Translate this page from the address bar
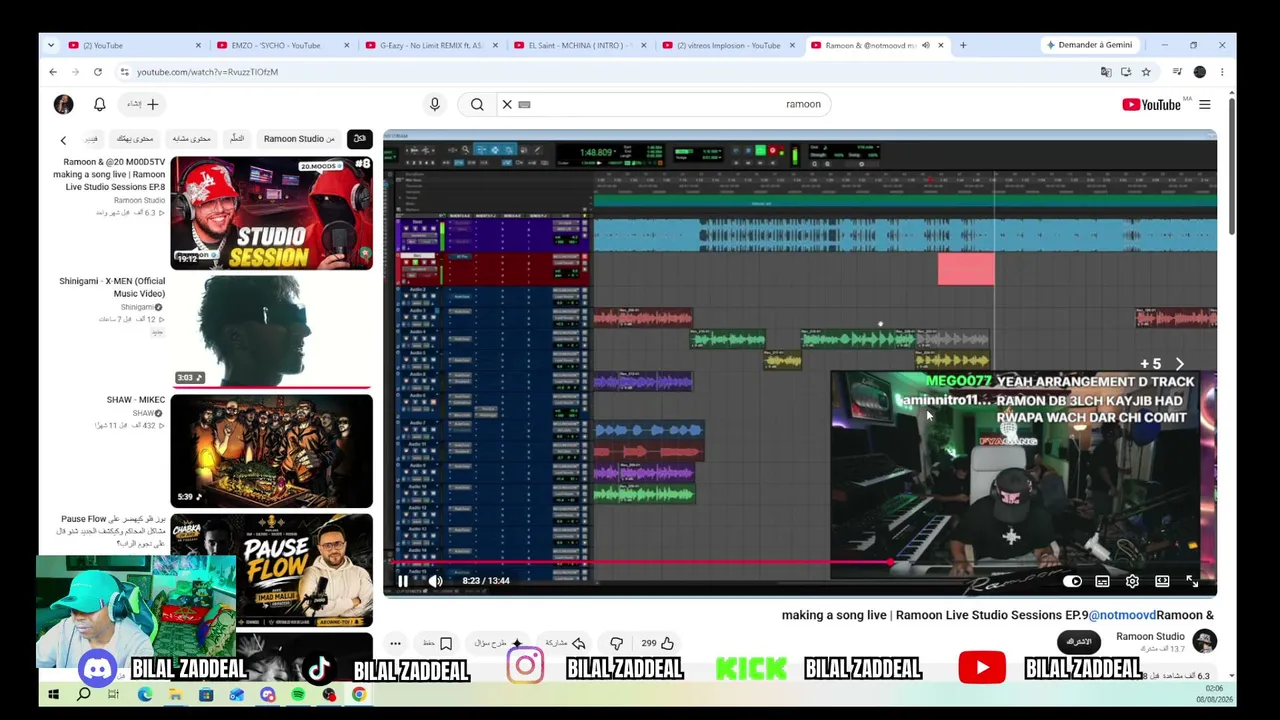Viewport: 1280px width, 720px height. (1106, 72)
